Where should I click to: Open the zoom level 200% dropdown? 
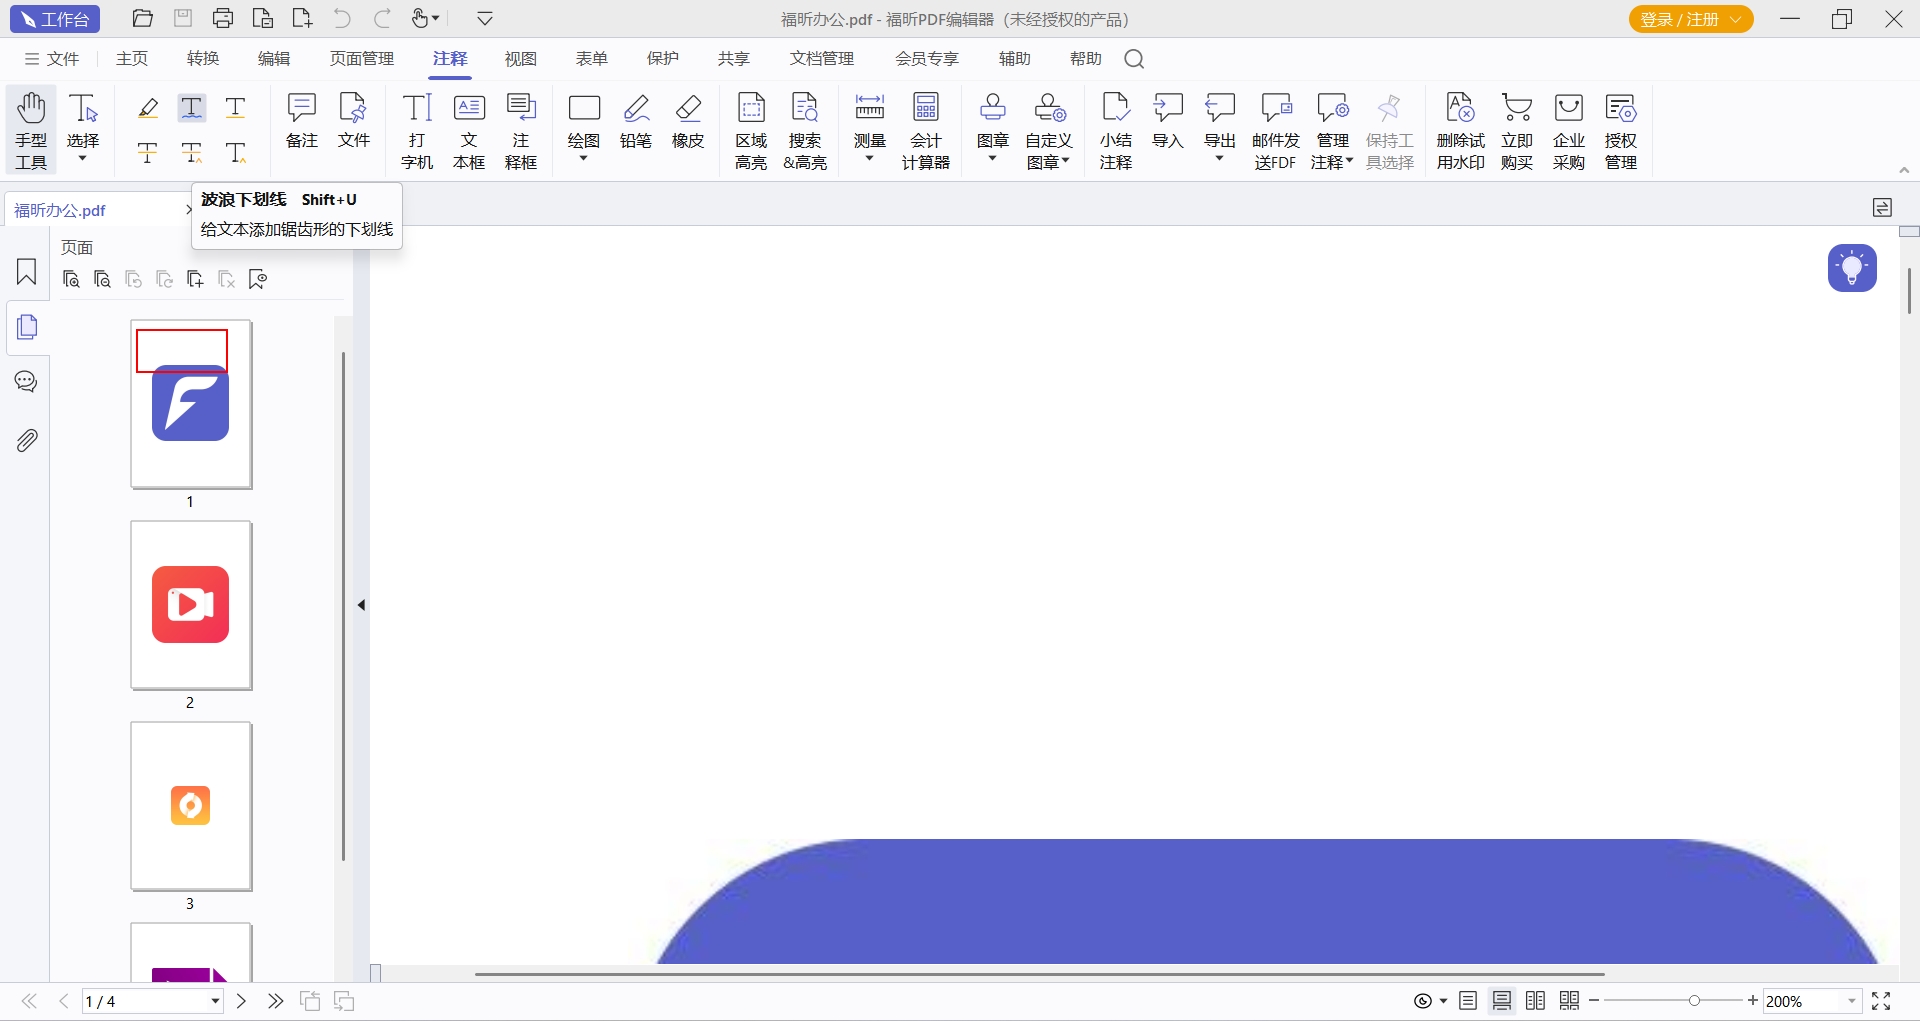coord(1852,1001)
